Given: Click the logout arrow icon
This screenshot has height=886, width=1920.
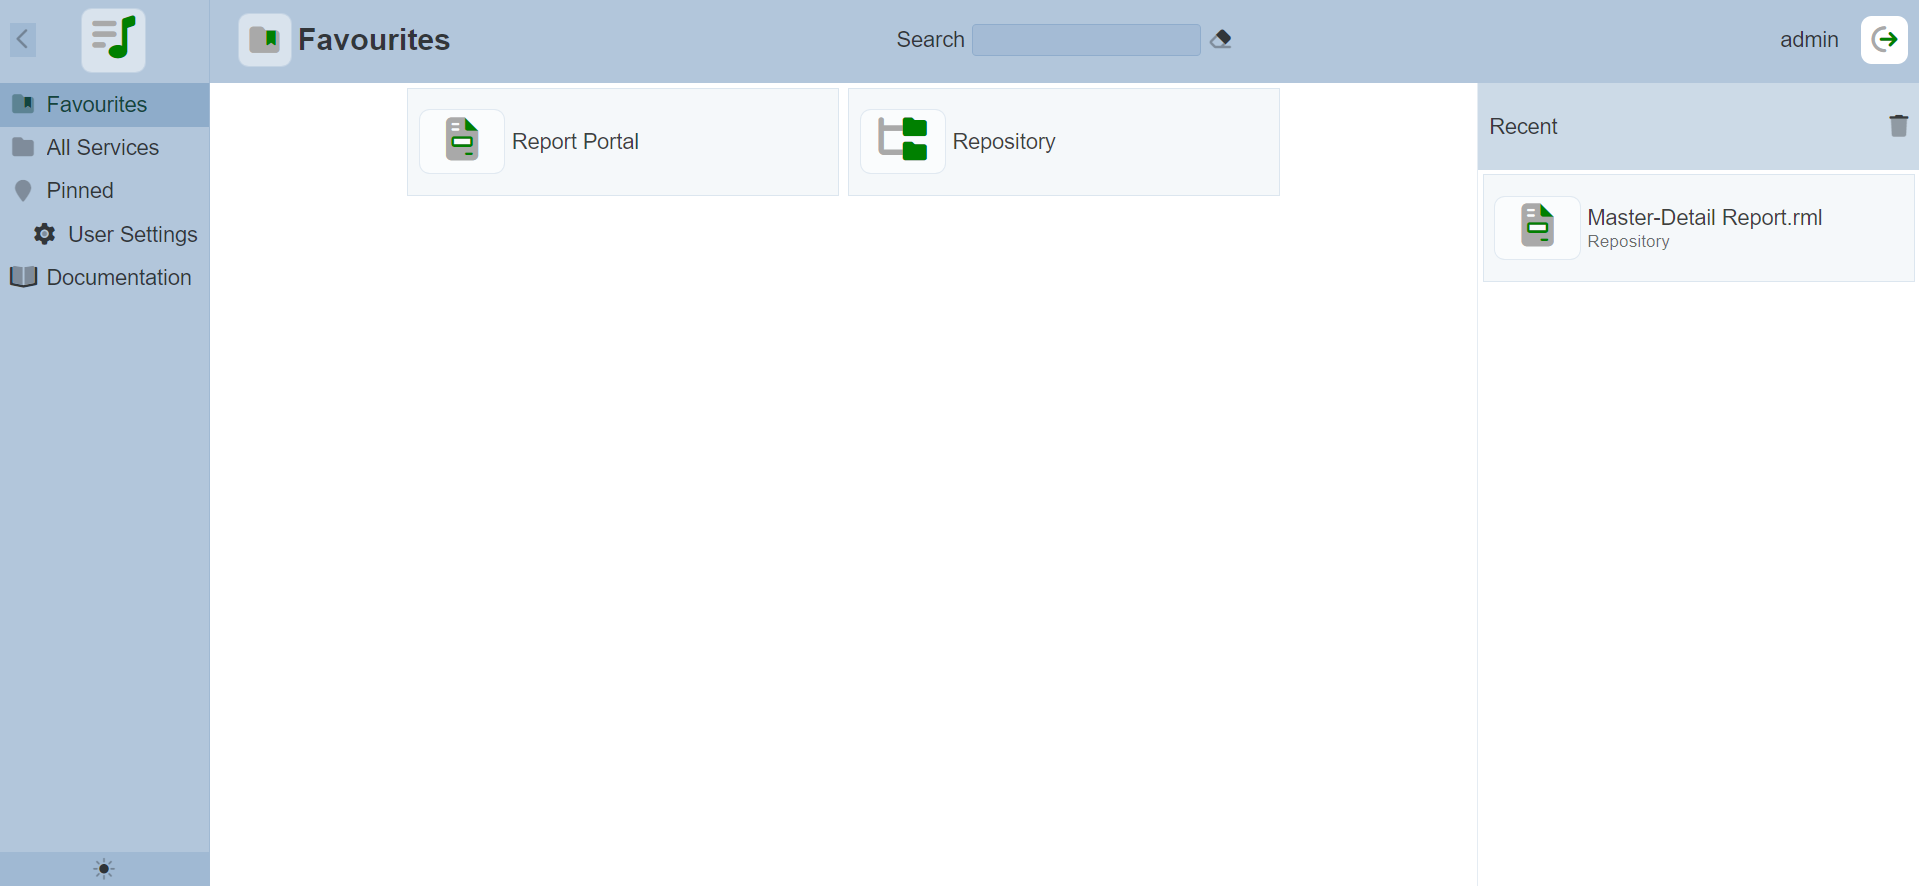Looking at the screenshot, I should pyautogui.click(x=1884, y=40).
